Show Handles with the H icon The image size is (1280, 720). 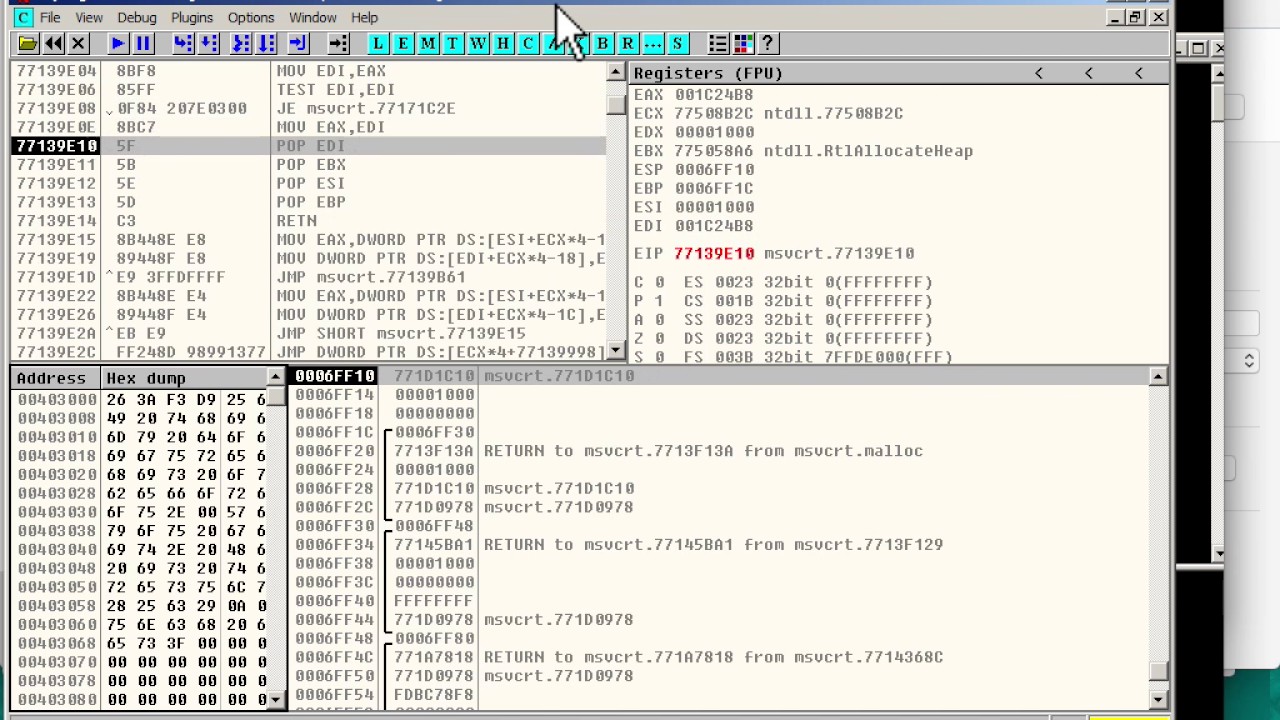[x=502, y=44]
